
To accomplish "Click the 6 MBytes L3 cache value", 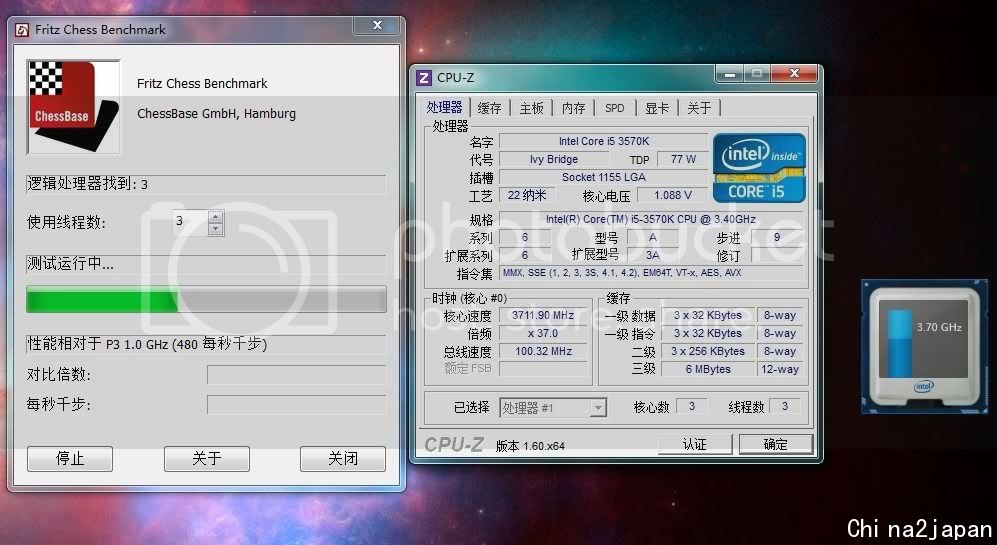I will (x=708, y=369).
